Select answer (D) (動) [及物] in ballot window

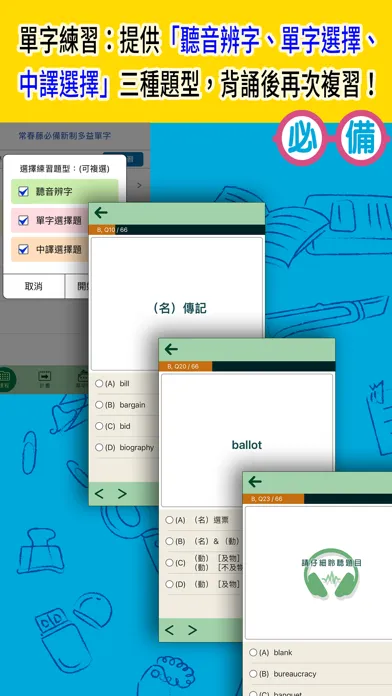tap(169, 584)
